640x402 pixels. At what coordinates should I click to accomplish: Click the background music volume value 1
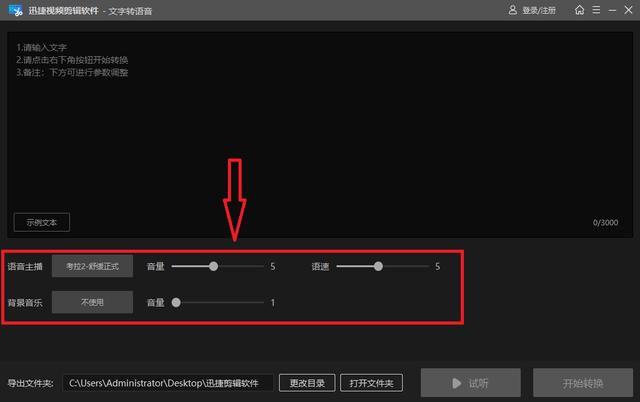pyautogui.click(x=273, y=302)
